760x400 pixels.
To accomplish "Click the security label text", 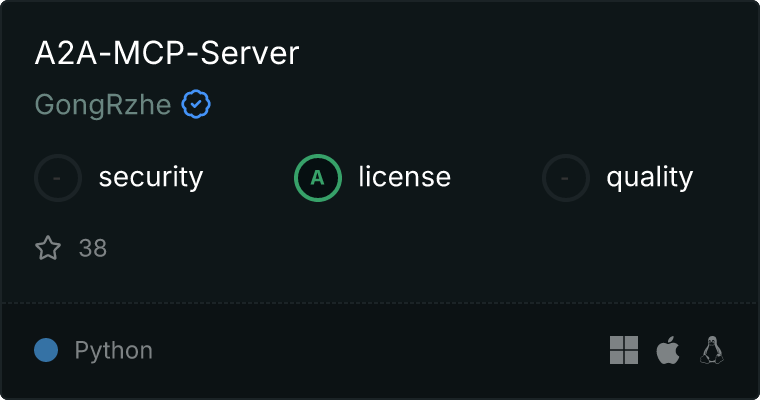I will tap(151, 177).
